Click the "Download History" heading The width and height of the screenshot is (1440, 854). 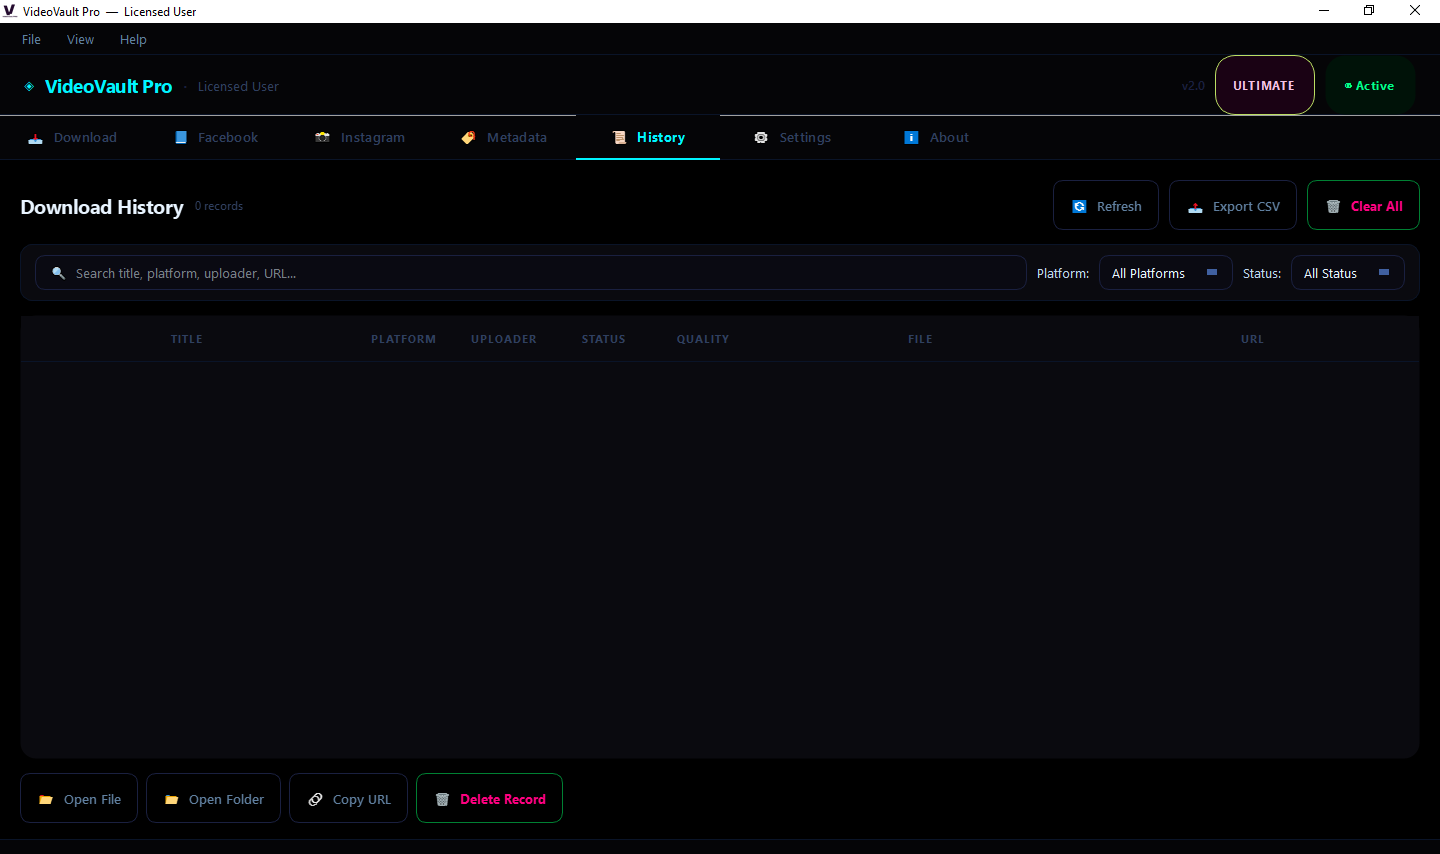(x=102, y=207)
